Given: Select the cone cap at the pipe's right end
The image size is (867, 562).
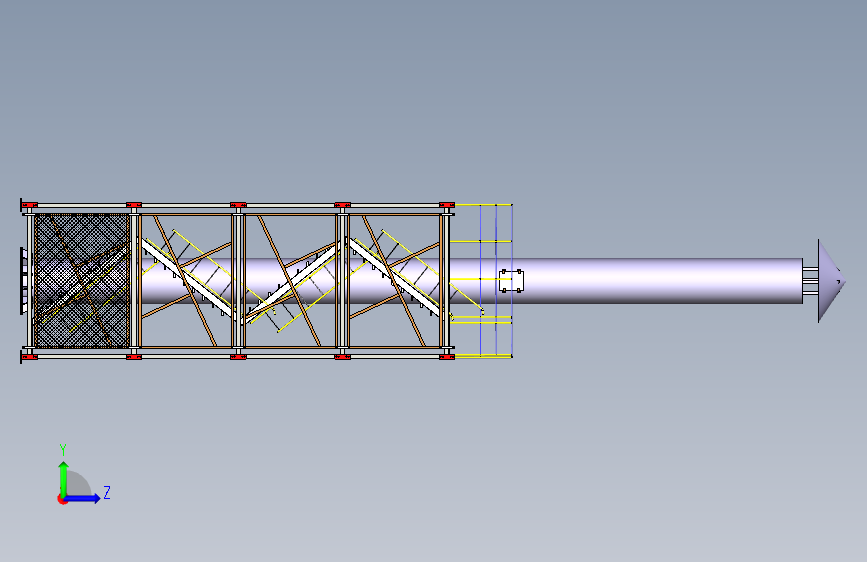Looking at the screenshot, I should pos(831,281).
